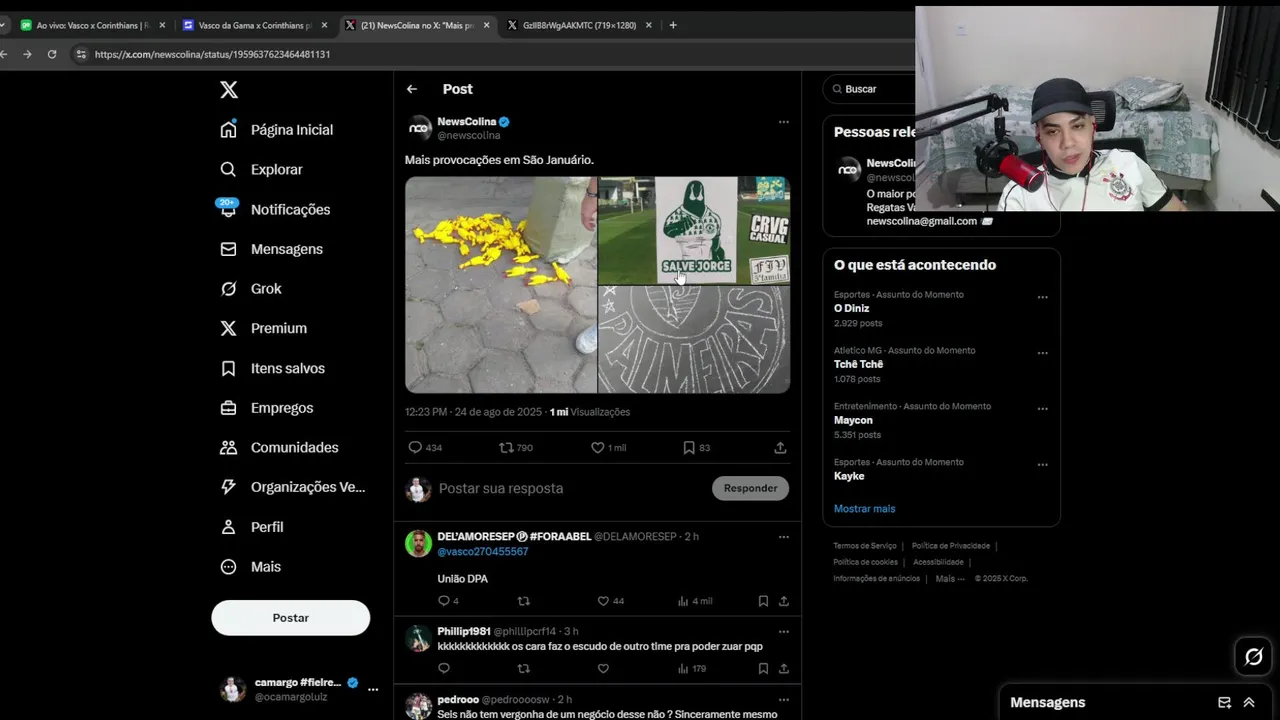This screenshot has width=1280, height=720.
Task: Open NewsColina profile avatar on post
Action: point(419,128)
